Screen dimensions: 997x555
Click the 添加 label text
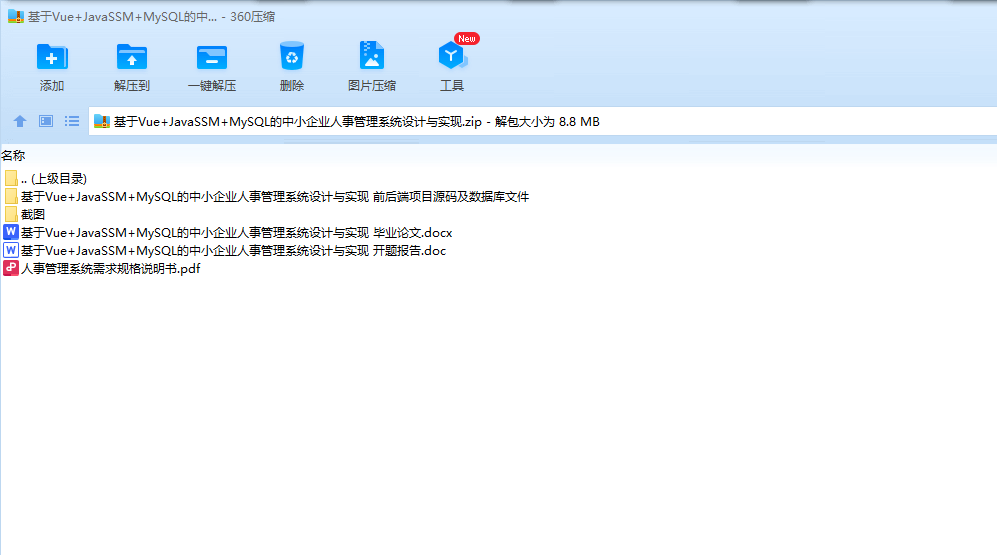coord(52,85)
